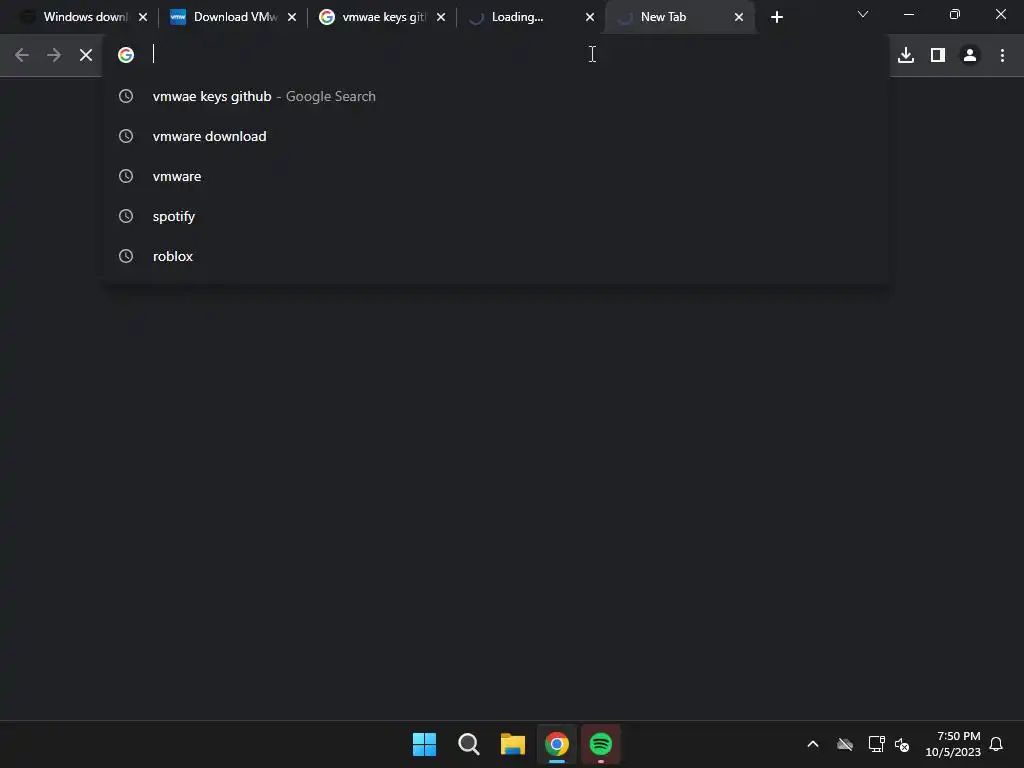Open the network status tray icon
Screen dimensions: 1024x768
[x=876, y=744]
